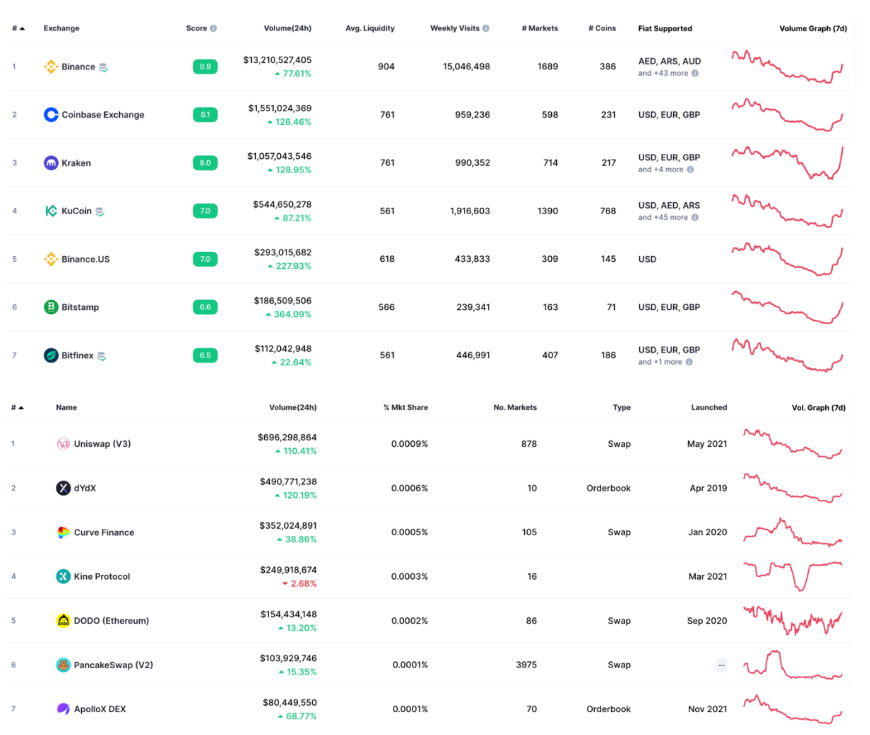870x735 pixels.
Task: Click the Binance exchange logo icon
Action: point(51,67)
